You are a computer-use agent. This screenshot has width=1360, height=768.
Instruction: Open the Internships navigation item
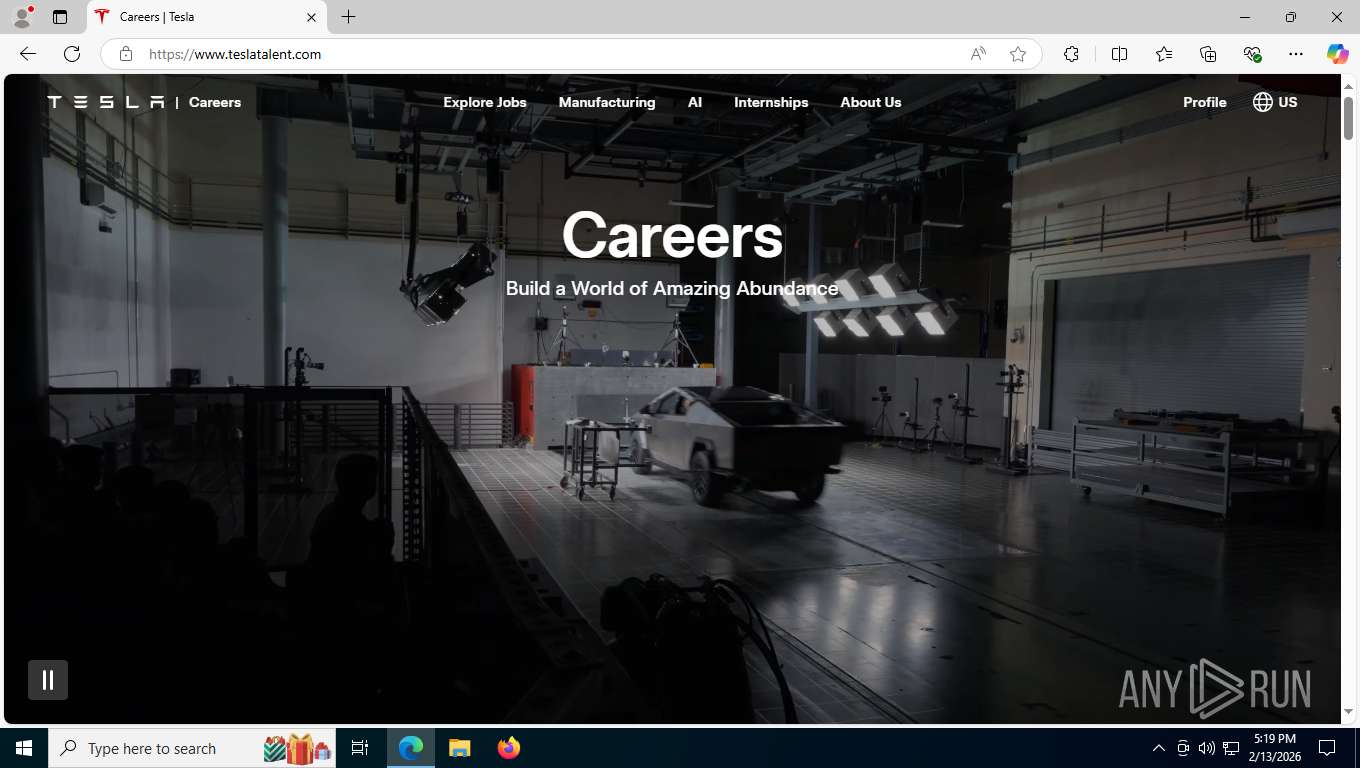771,102
